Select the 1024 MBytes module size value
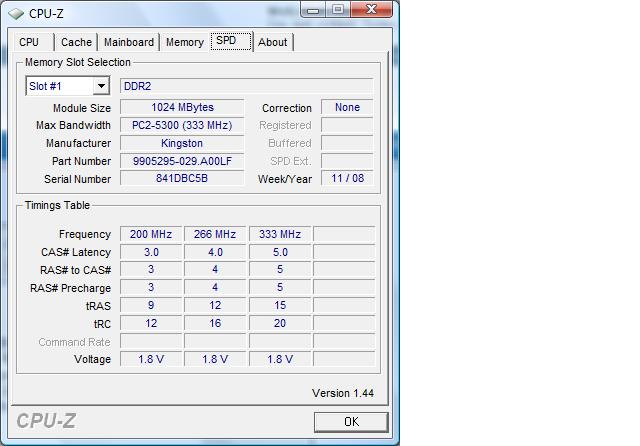Screen dimensions: 640x446 pyautogui.click(x=182, y=107)
